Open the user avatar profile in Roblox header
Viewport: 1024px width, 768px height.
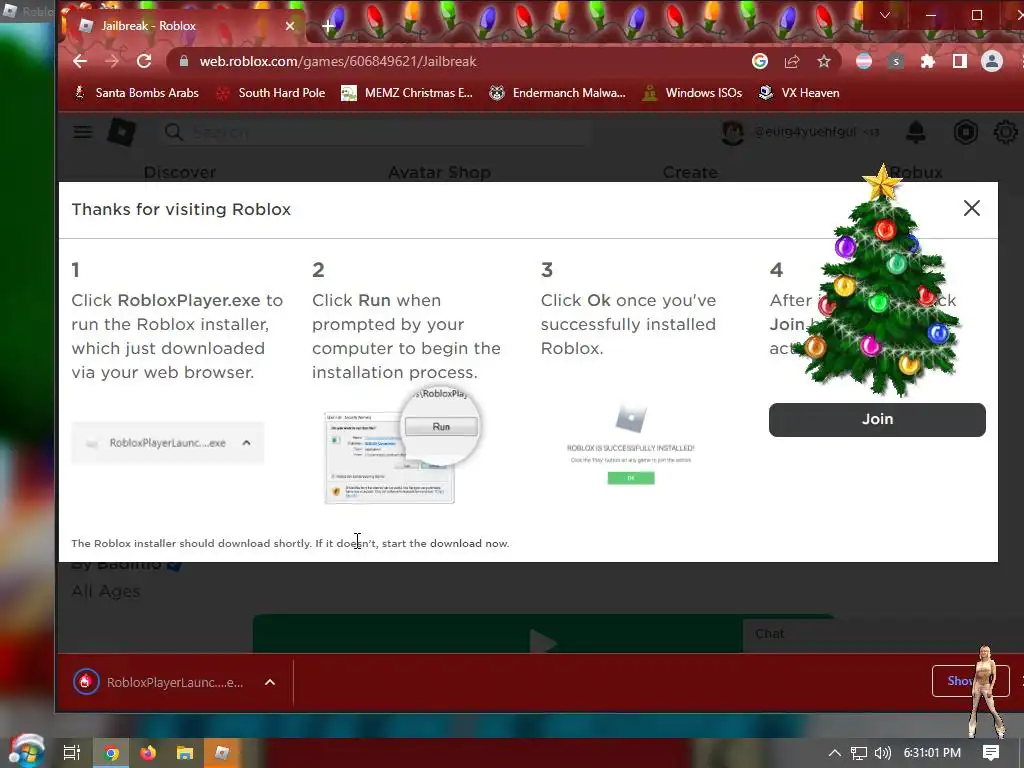point(733,133)
